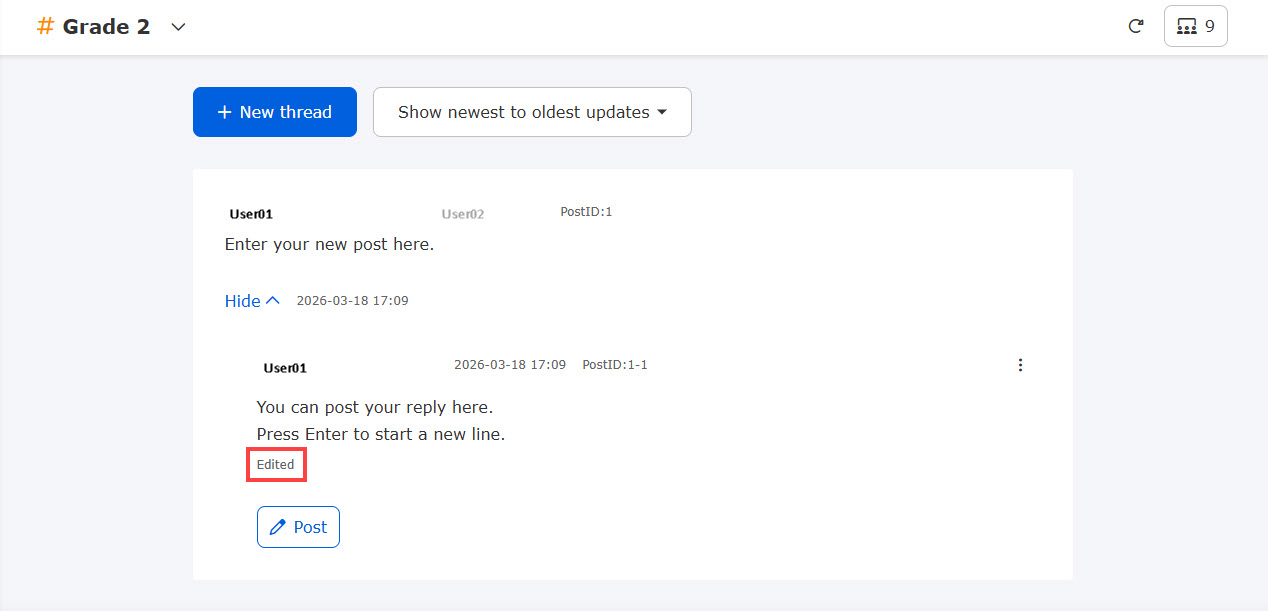Image resolution: width=1268 pixels, height=611 pixels.
Task: Click the Post button with pencil icon
Action: tap(298, 527)
